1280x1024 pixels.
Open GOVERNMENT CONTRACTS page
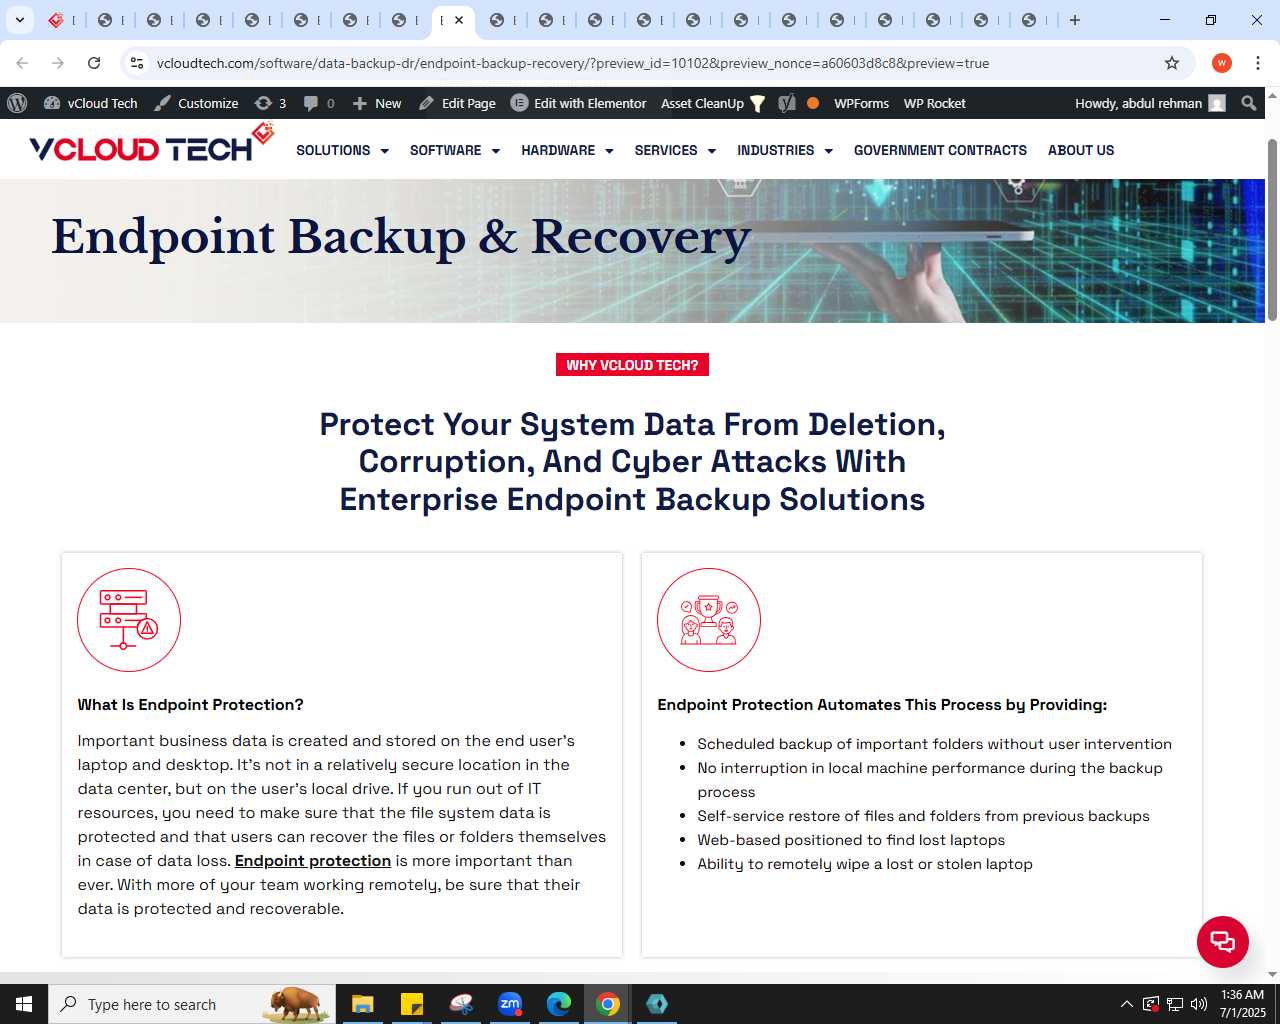point(940,150)
